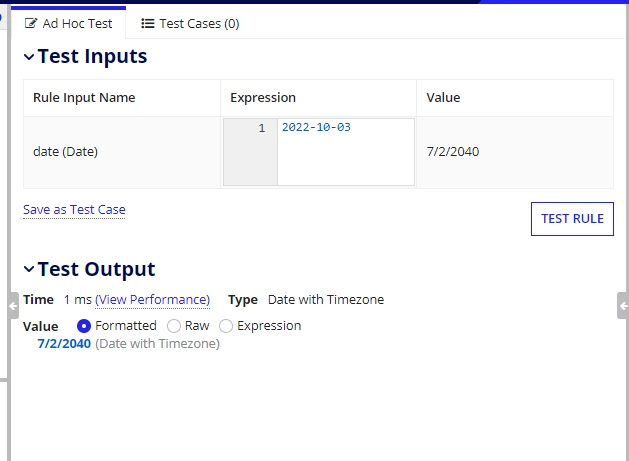Switch to the Test Cases (0) tab
629x461 pixels.
(190, 24)
